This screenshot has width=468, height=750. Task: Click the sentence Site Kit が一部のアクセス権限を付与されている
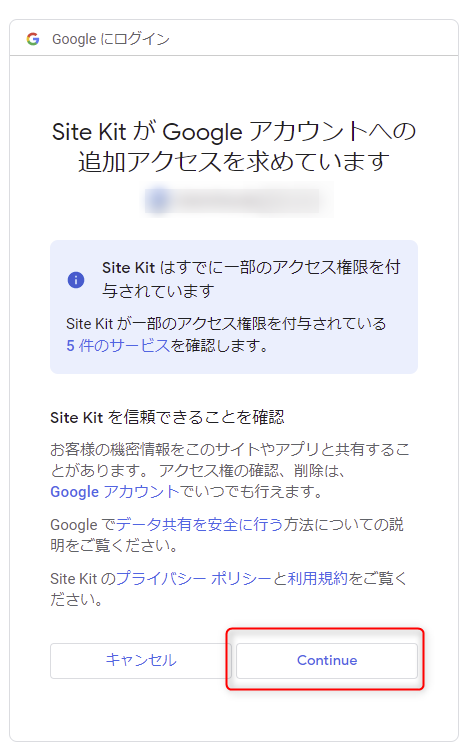click(226, 324)
